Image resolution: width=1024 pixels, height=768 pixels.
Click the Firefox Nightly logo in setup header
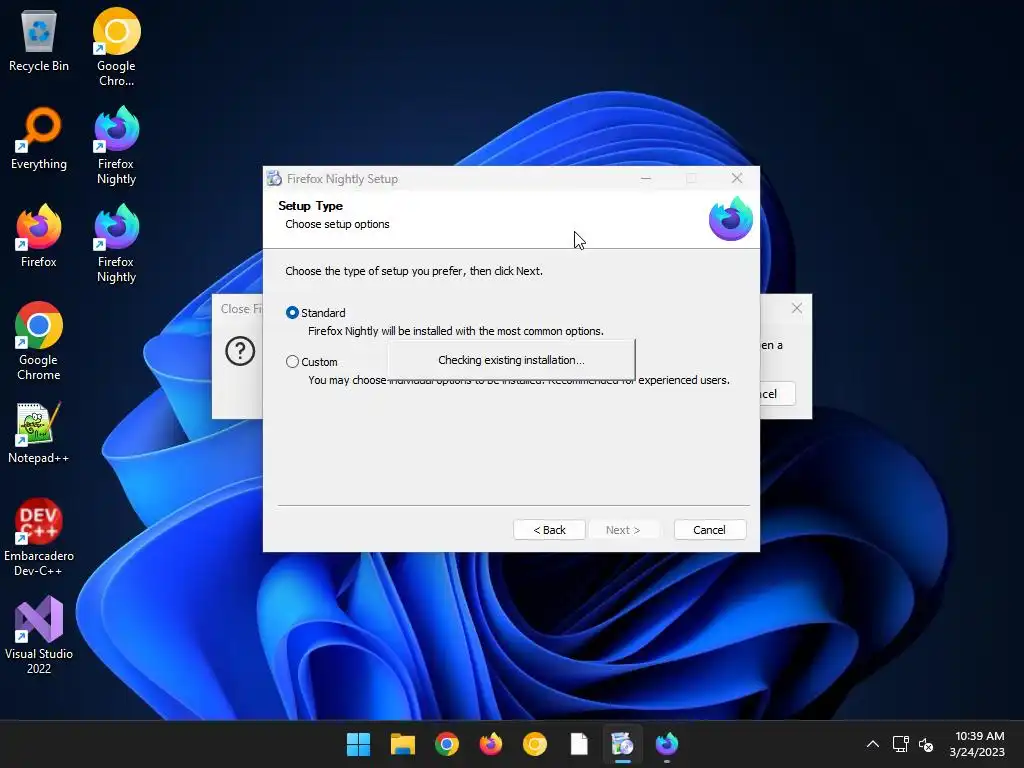(731, 219)
